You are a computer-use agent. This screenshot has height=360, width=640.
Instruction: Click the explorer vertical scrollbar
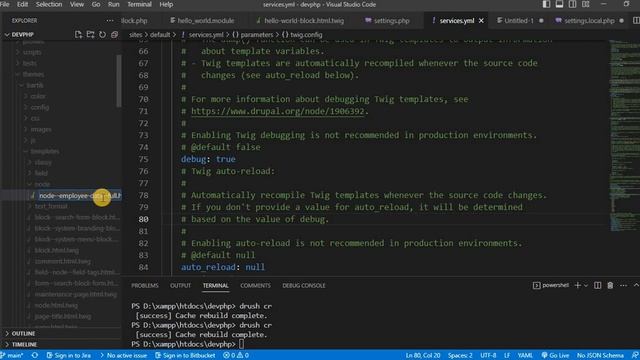click(x=119, y=81)
